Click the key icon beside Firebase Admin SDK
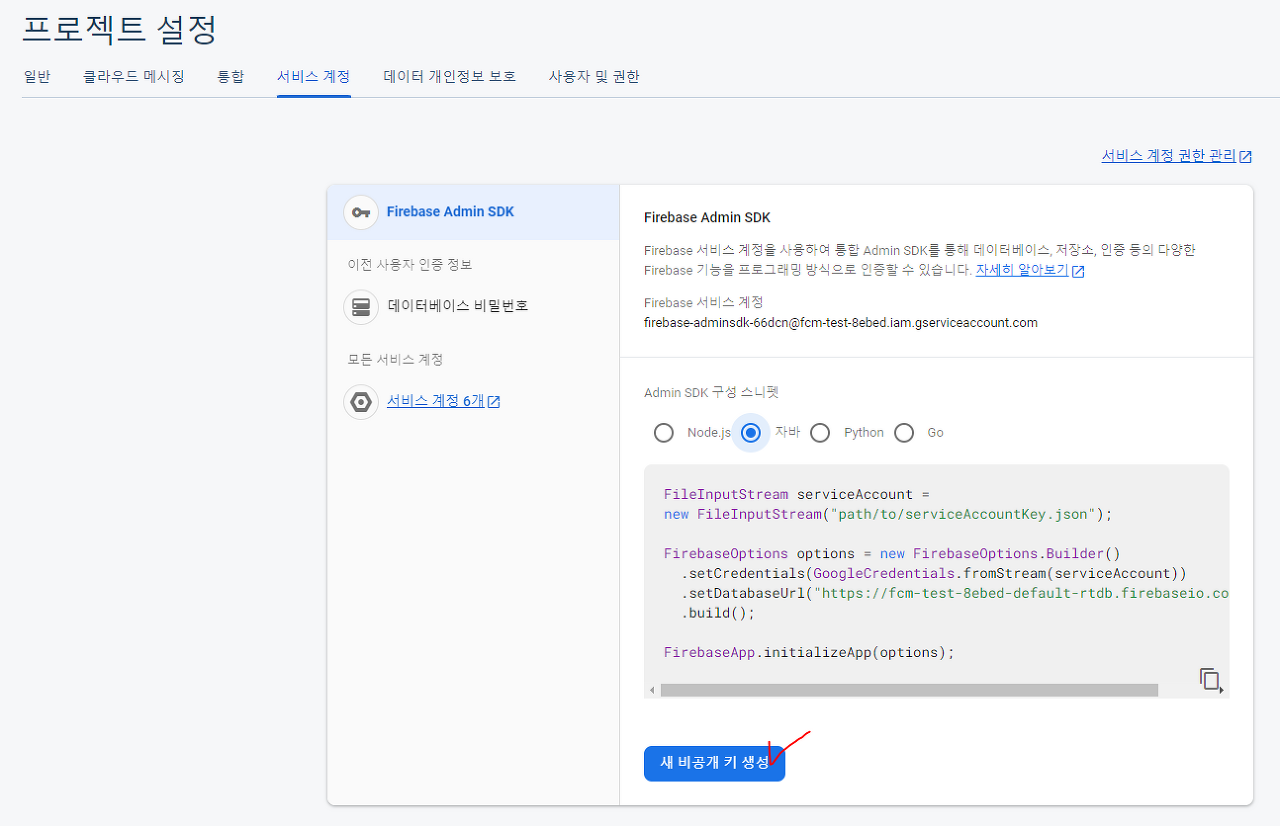The image size is (1280, 826). pos(361,212)
